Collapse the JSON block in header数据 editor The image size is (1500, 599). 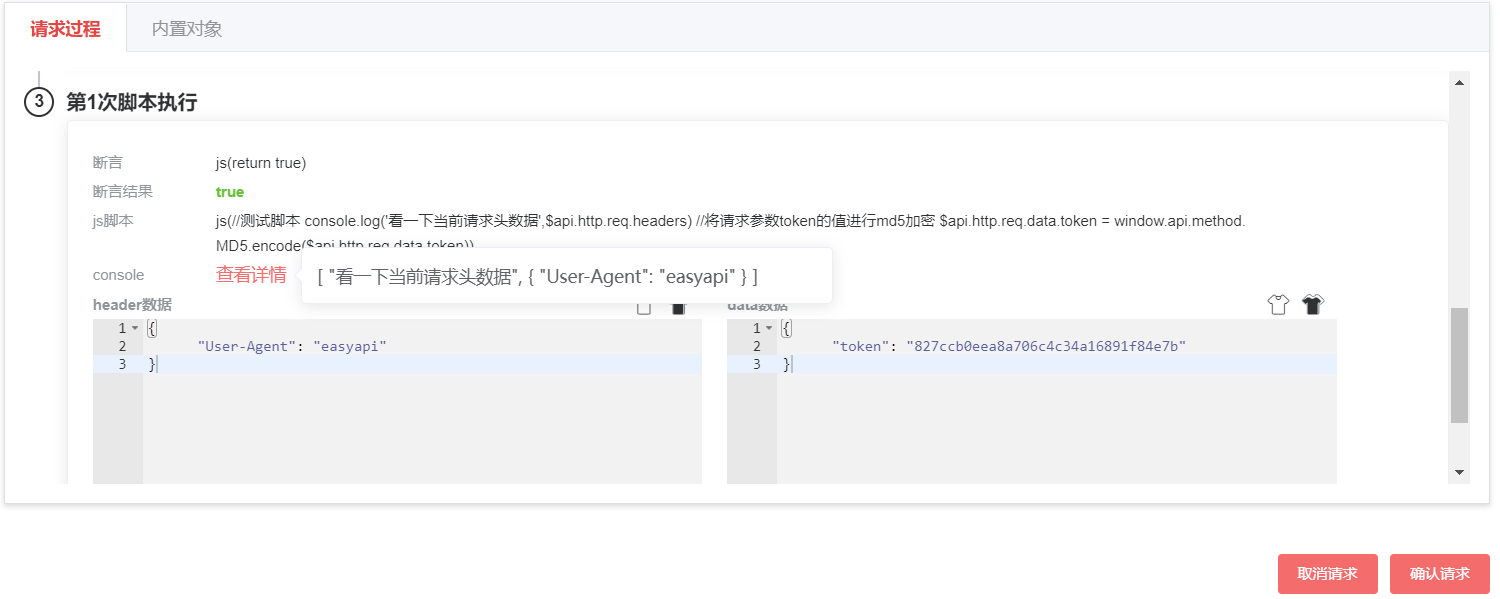135,328
